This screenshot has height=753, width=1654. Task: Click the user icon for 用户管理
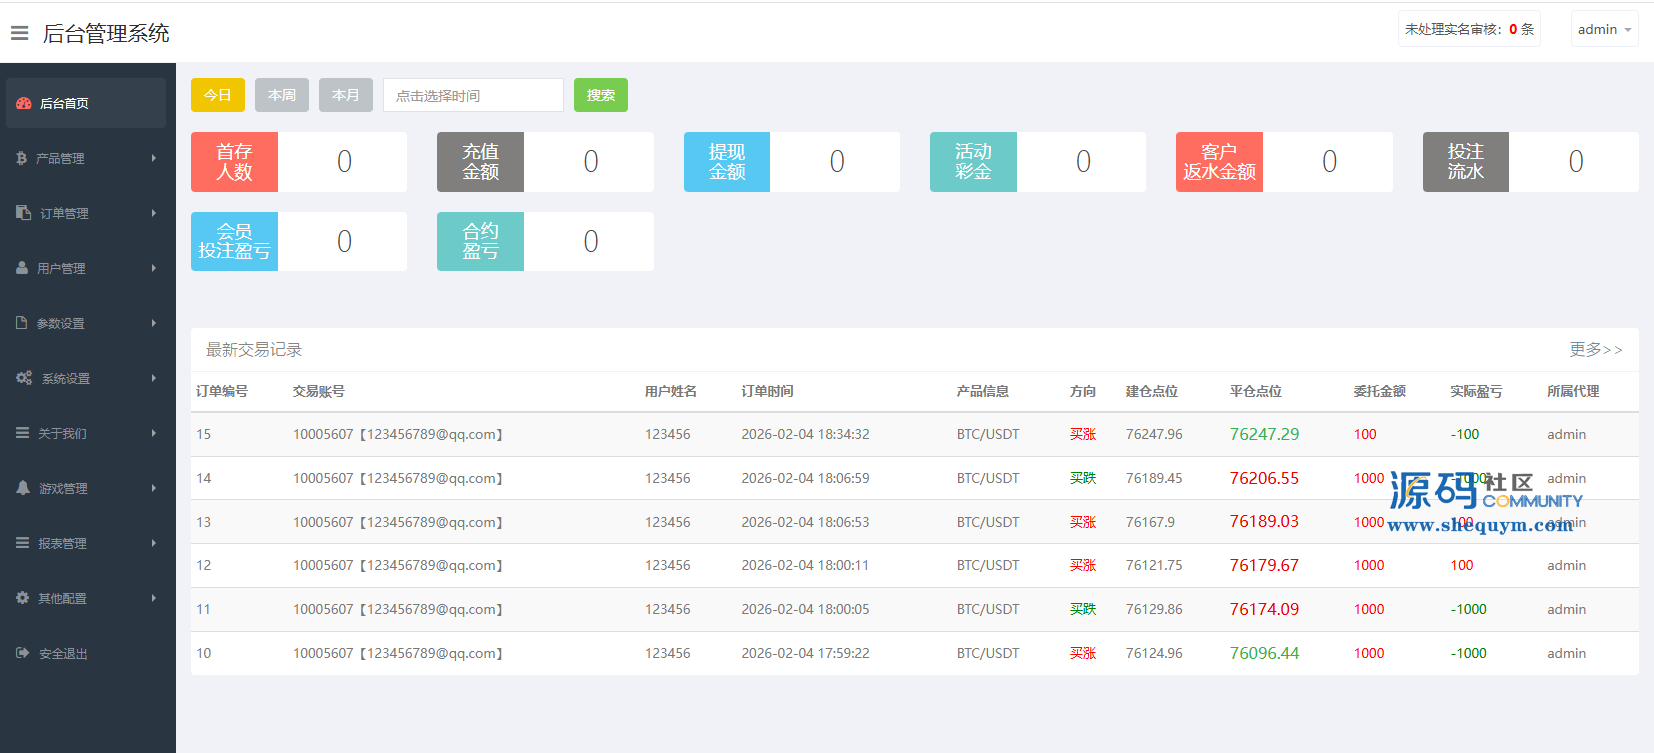22,268
